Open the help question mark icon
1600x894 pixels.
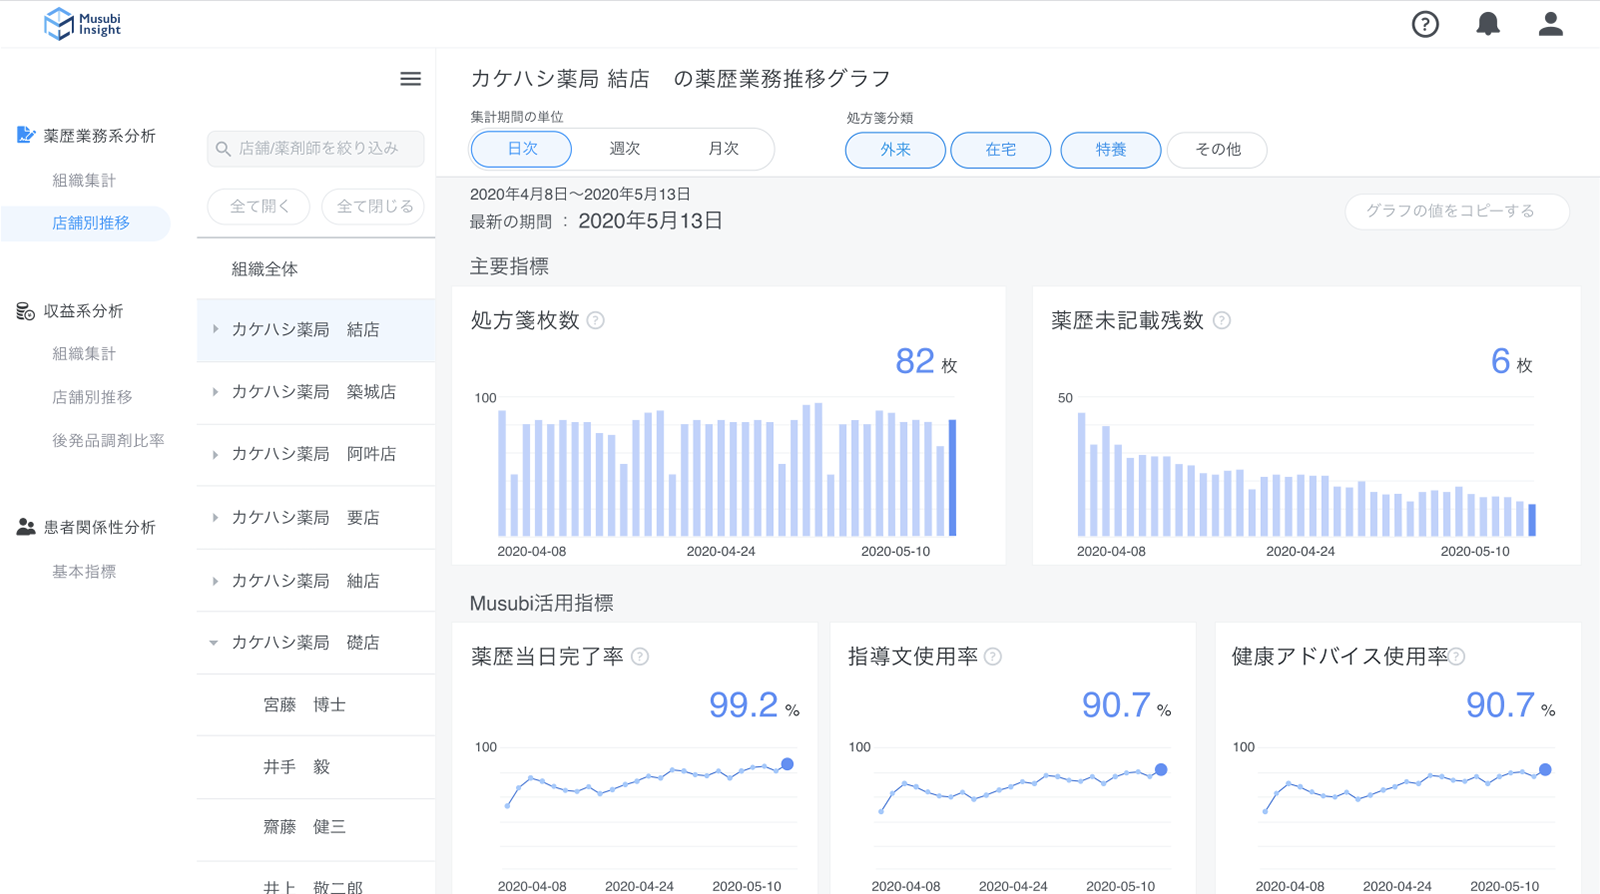click(x=1425, y=24)
